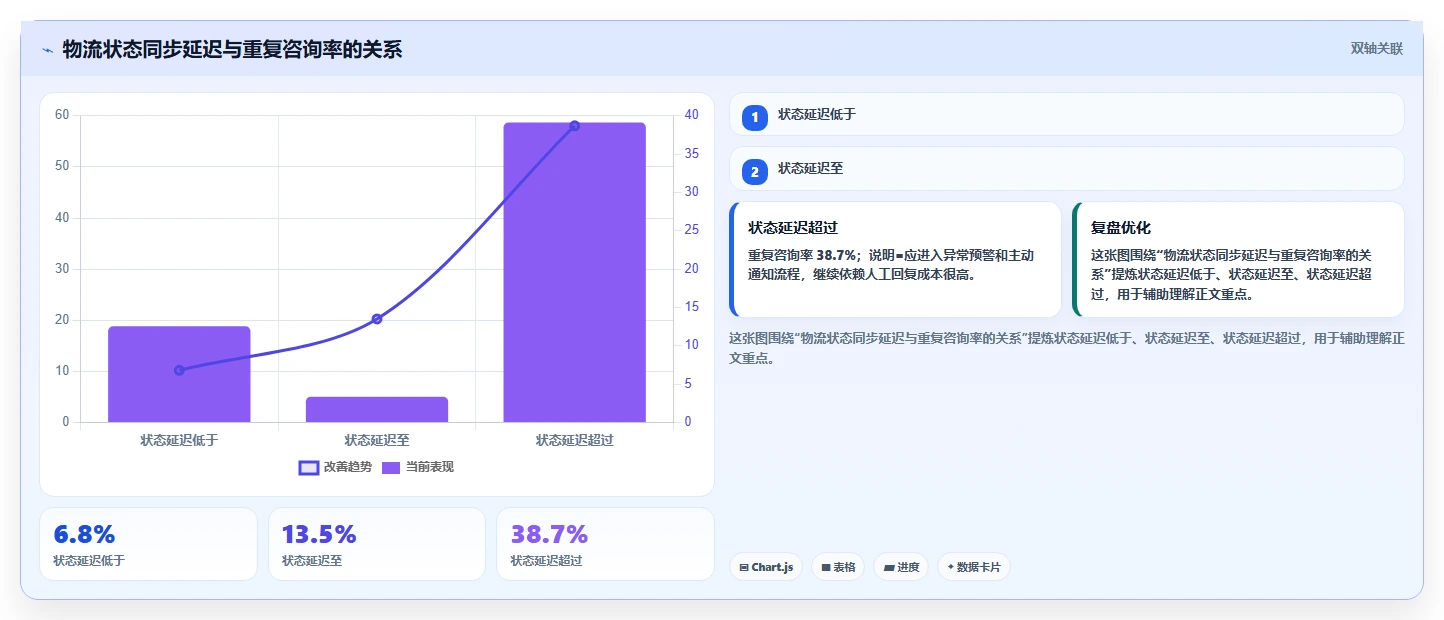The height and width of the screenshot is (620, 1444).
Task: Open list row 状态延迟低于
Action: [1067, 114]
